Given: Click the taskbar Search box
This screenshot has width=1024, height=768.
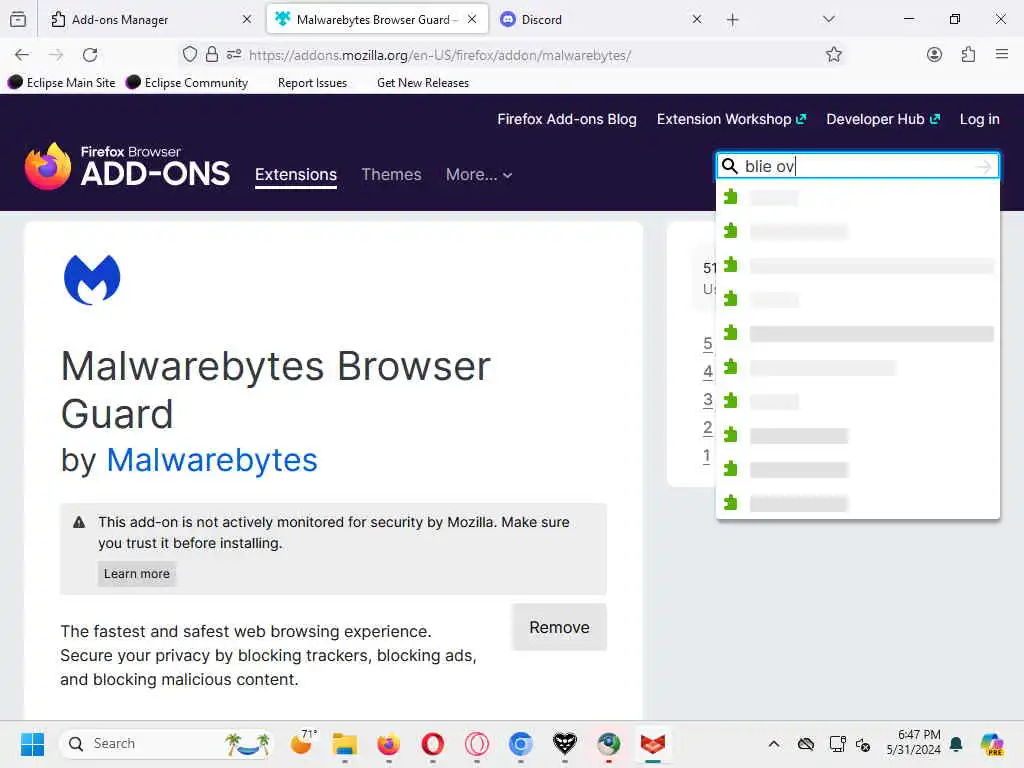Looking at the screenshot, I should point(165,744).
